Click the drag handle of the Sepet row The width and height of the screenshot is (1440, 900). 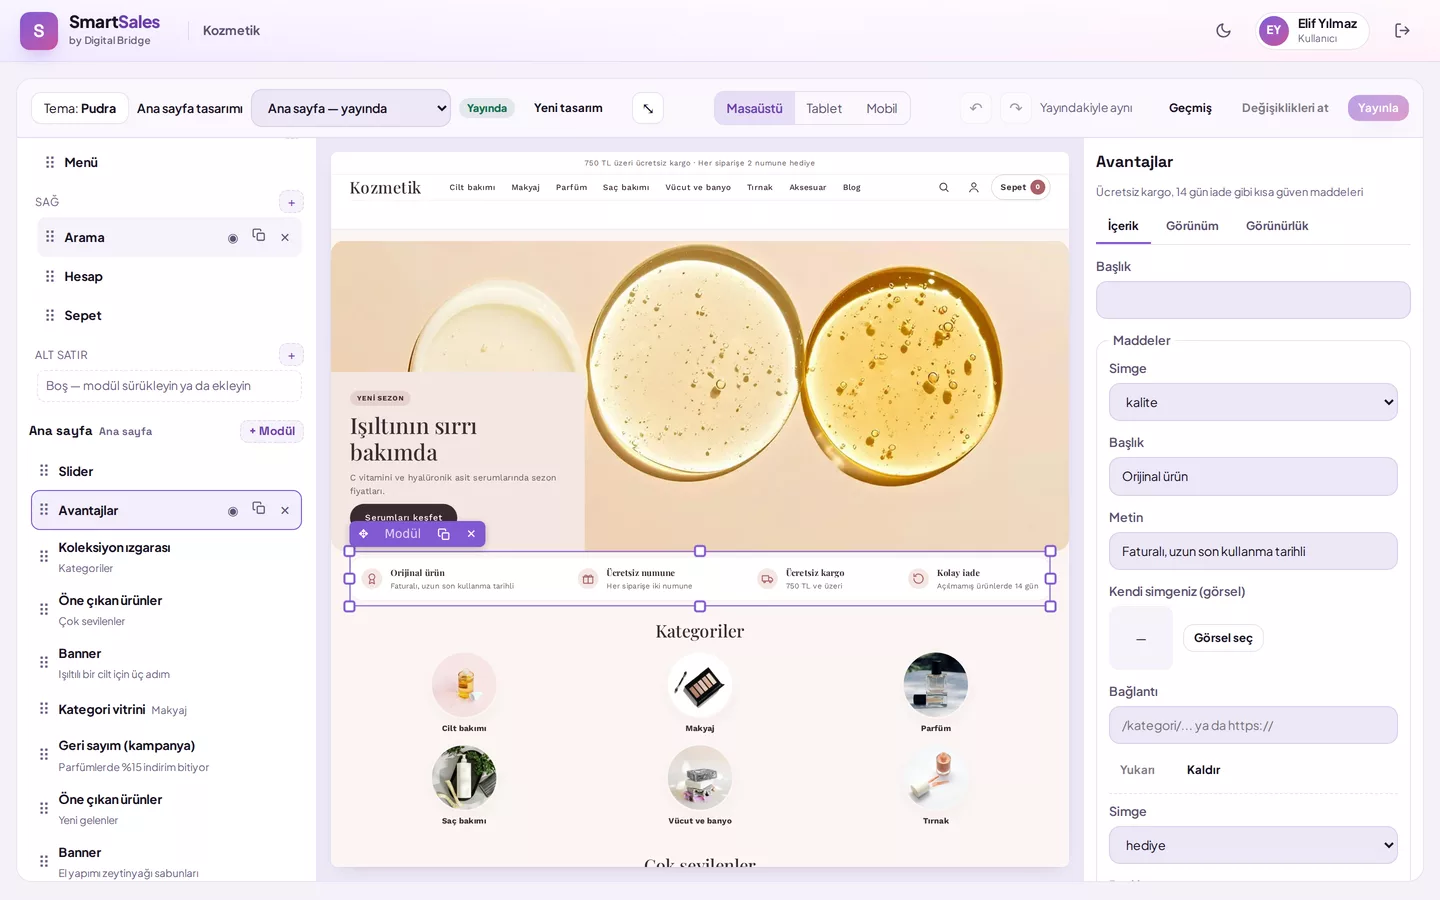(50, 315)
